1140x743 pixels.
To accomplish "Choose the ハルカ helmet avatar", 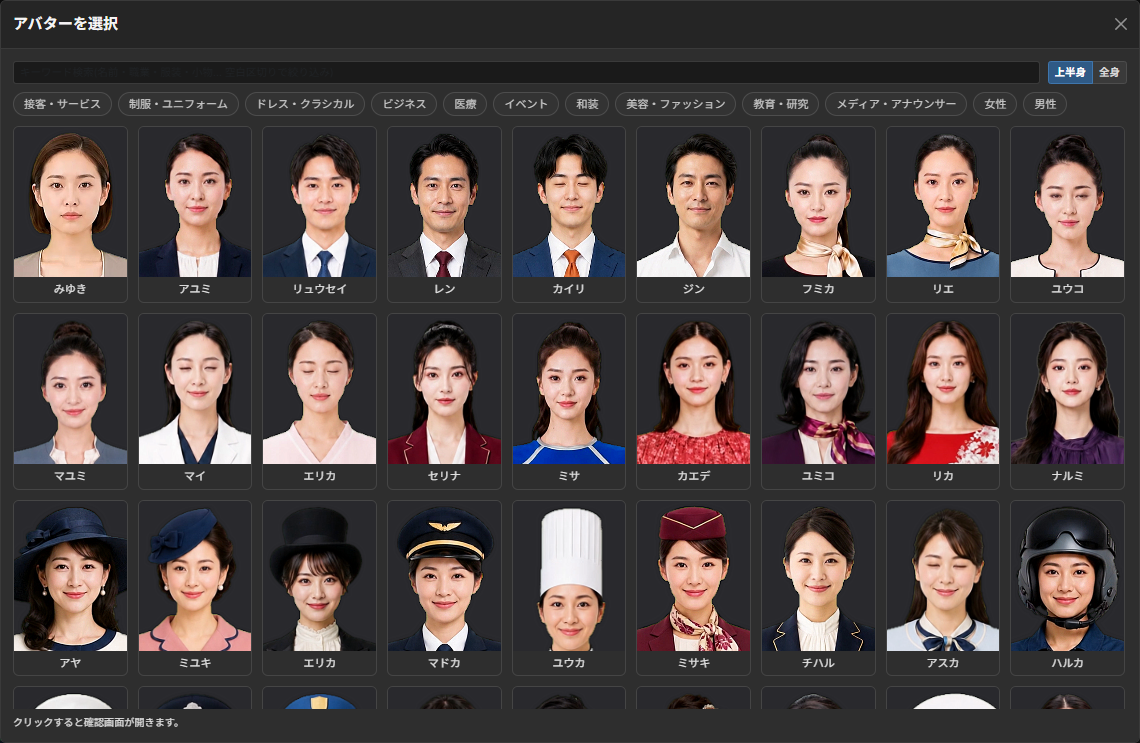I will pyautogui.click(x=1067, y=588).
